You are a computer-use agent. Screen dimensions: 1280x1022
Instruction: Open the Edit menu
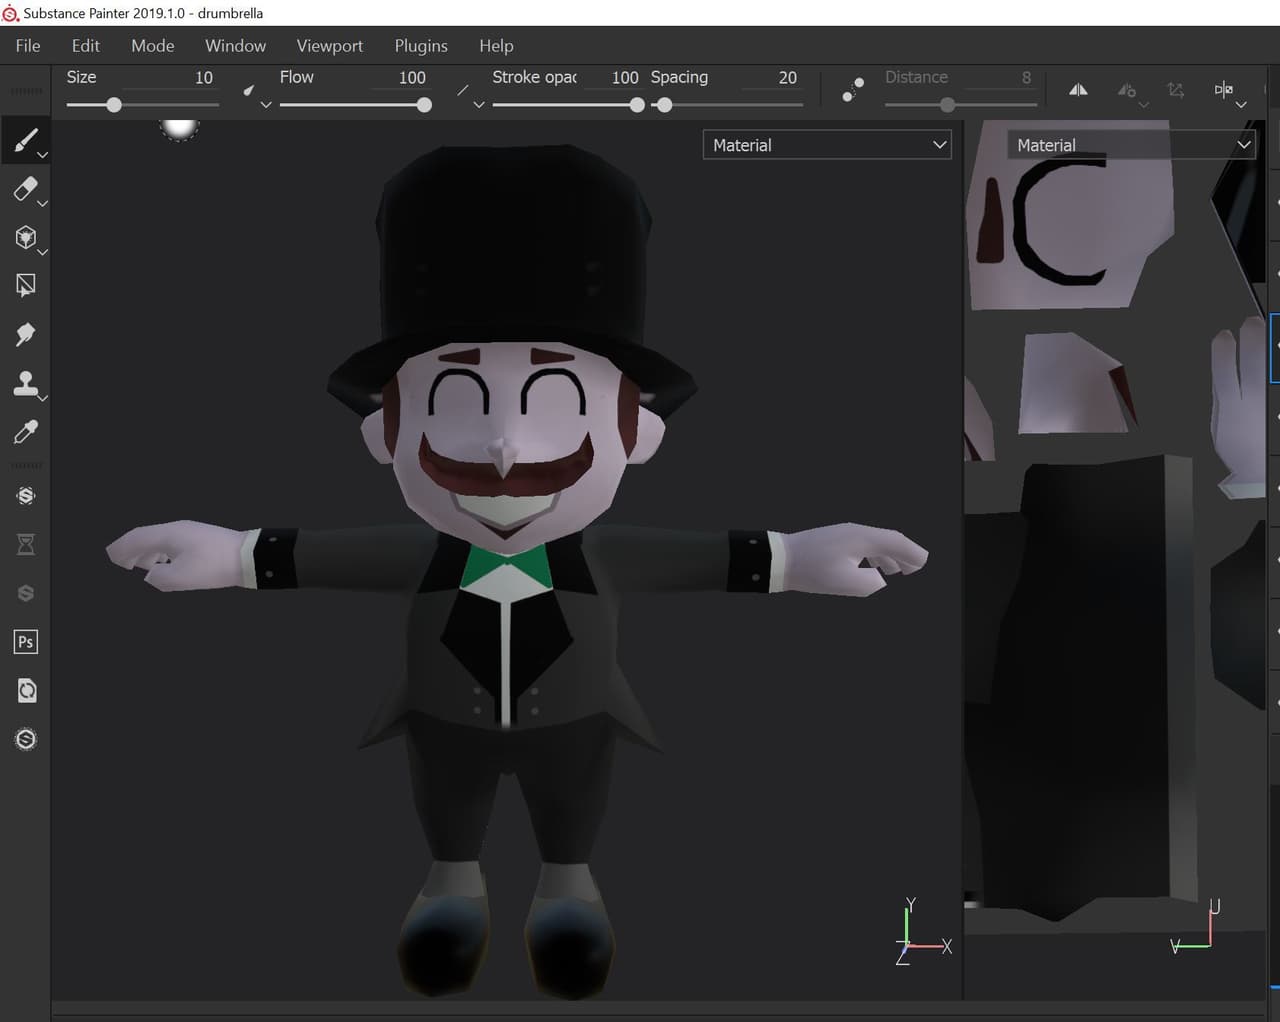[85, 46]
